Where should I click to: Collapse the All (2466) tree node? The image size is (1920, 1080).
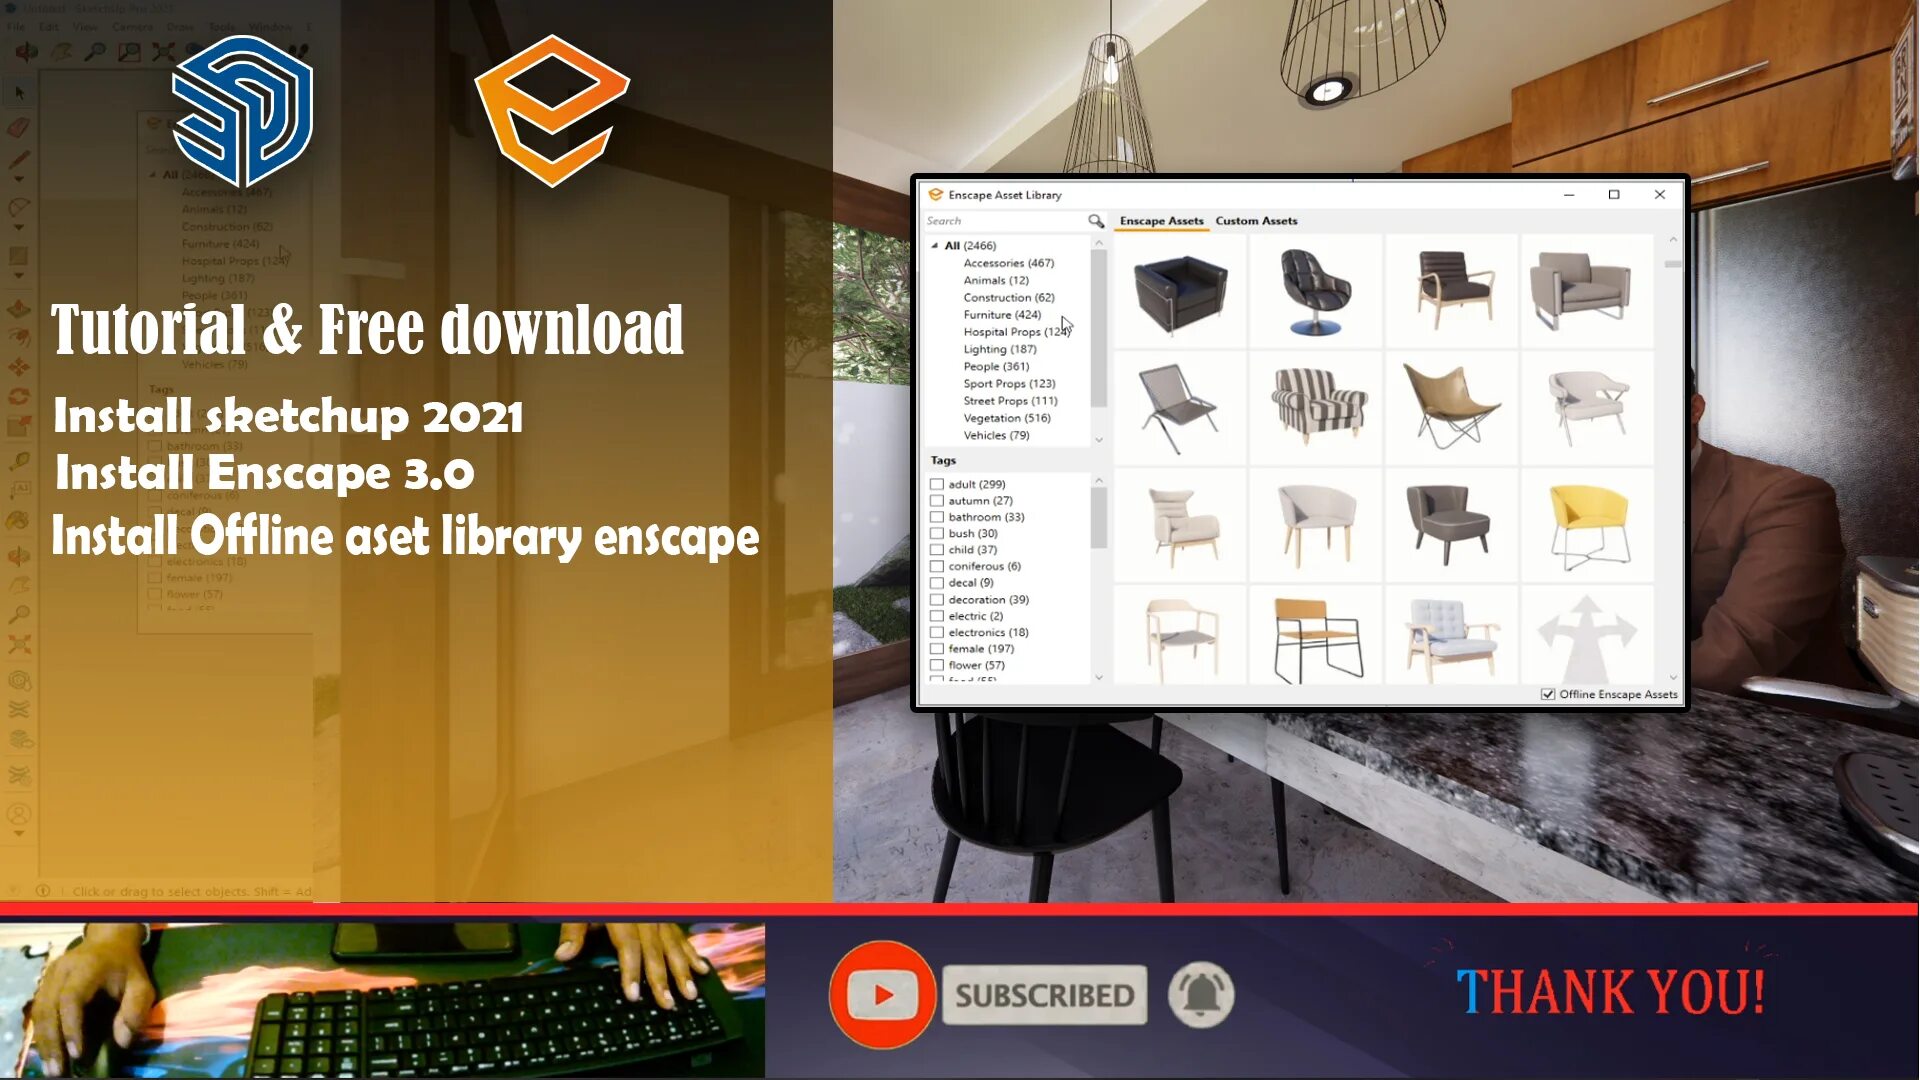tap(935, 245)
